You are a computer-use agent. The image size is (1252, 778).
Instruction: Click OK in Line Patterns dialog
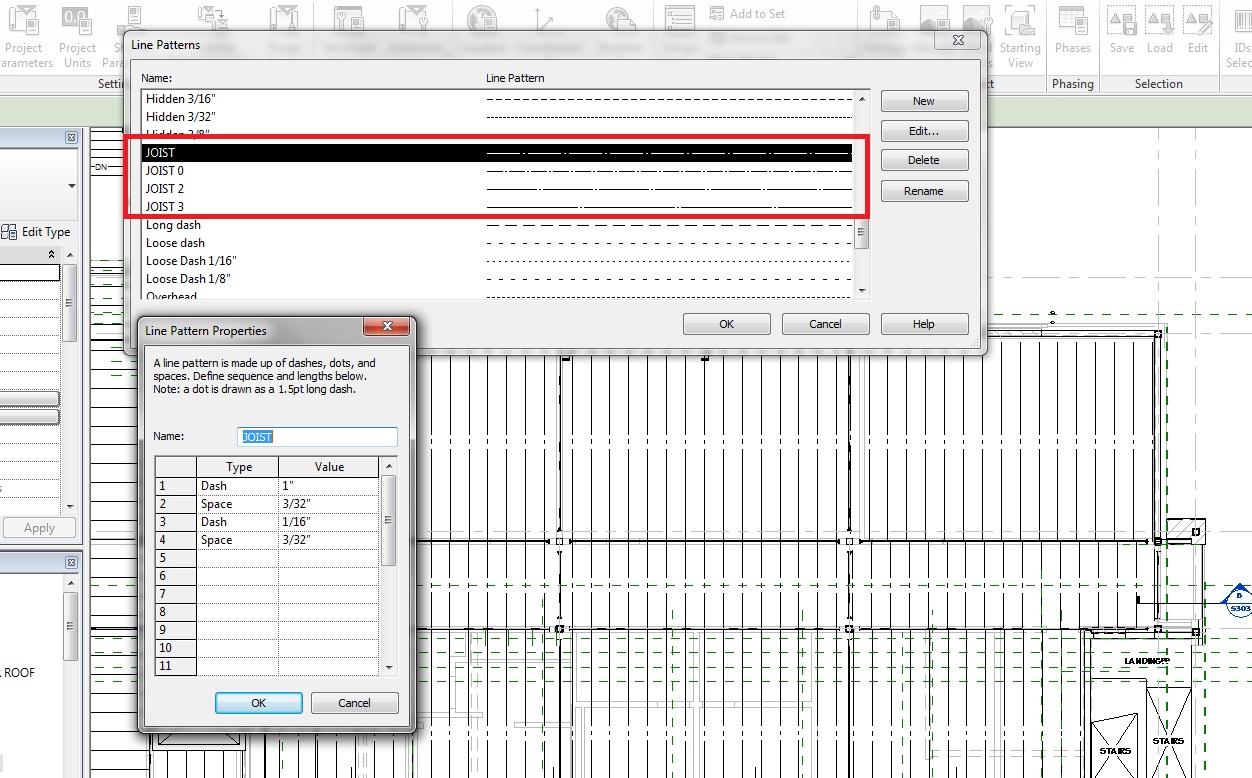(x=726, y=324)
